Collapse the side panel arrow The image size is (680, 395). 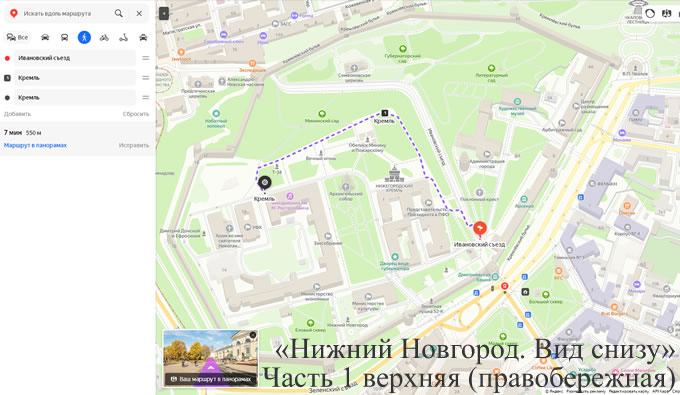coord(163,14)
